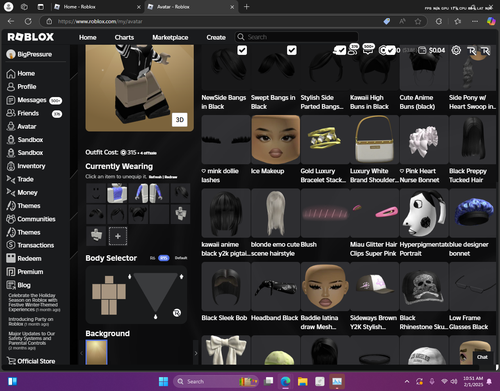Image resolution: width=500 pixels, height=391 pixels.
Task: Click the Roblox logo
Action: tap(31, 37)
